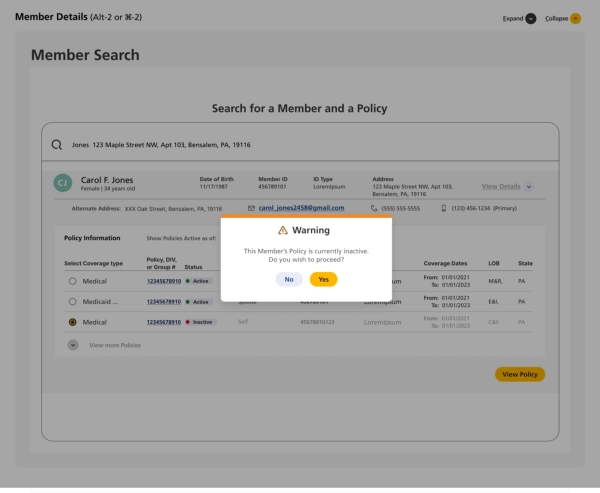Click No in the Warning dialog
This screenshot has height=493, width=600.
point(289,280)
